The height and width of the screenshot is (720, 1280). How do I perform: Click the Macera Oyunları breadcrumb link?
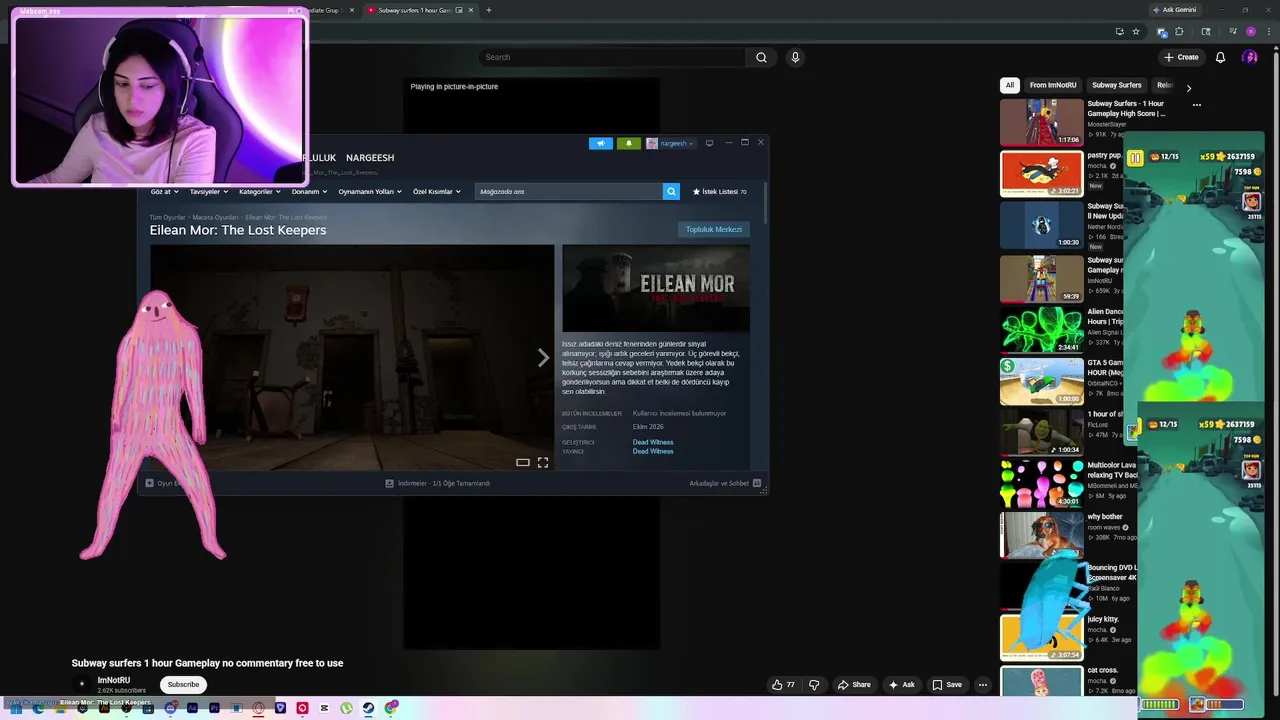[215, 217]
